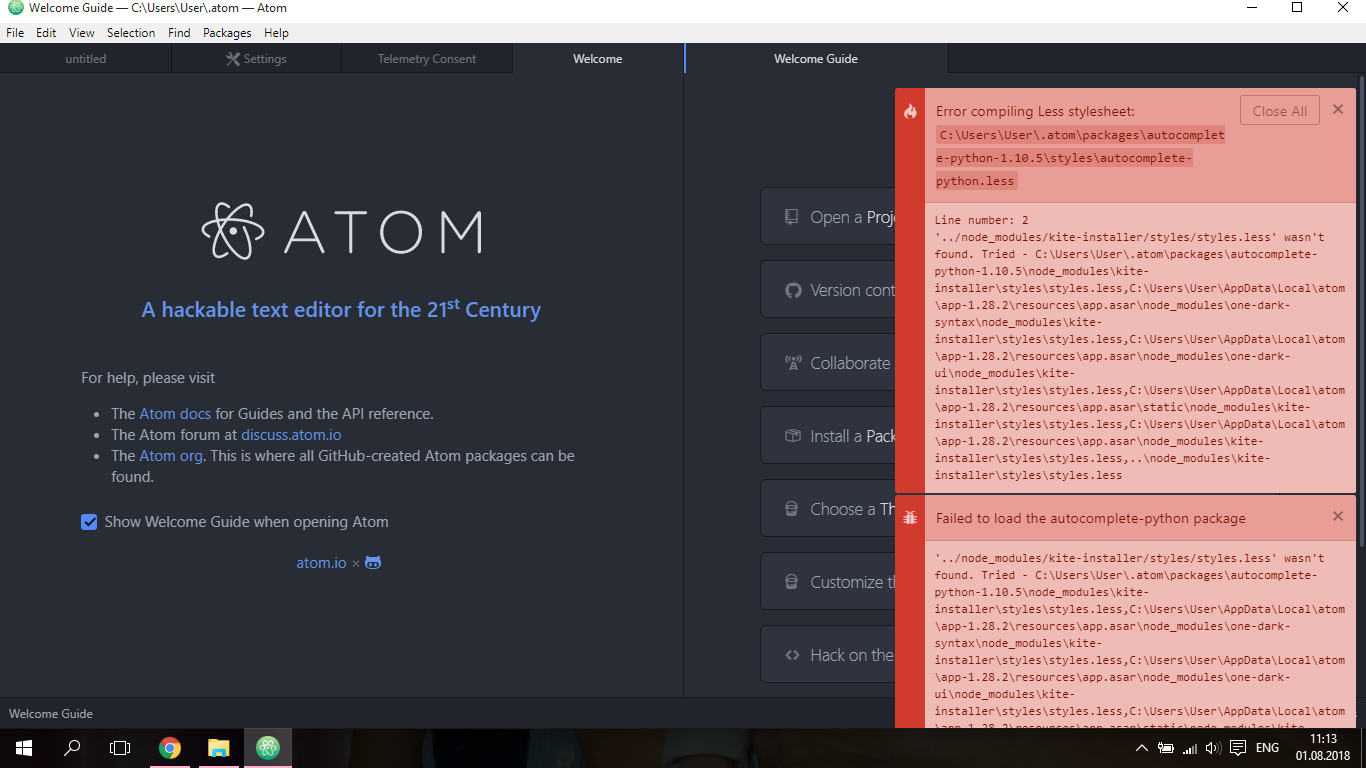Click the bug icon on the failed package notification
The height and width of the screenshot is (768, 1366).
[910, 518]
